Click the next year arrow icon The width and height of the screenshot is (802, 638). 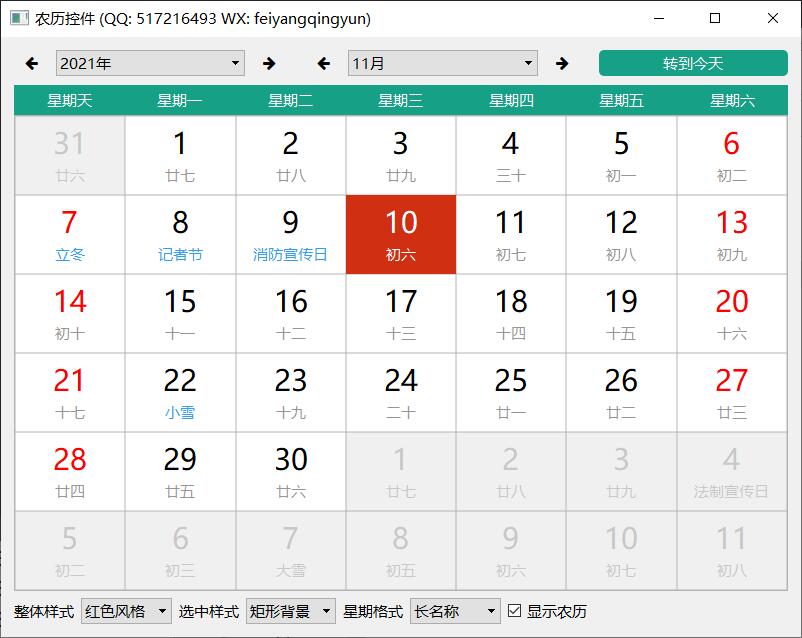point(269,64)
